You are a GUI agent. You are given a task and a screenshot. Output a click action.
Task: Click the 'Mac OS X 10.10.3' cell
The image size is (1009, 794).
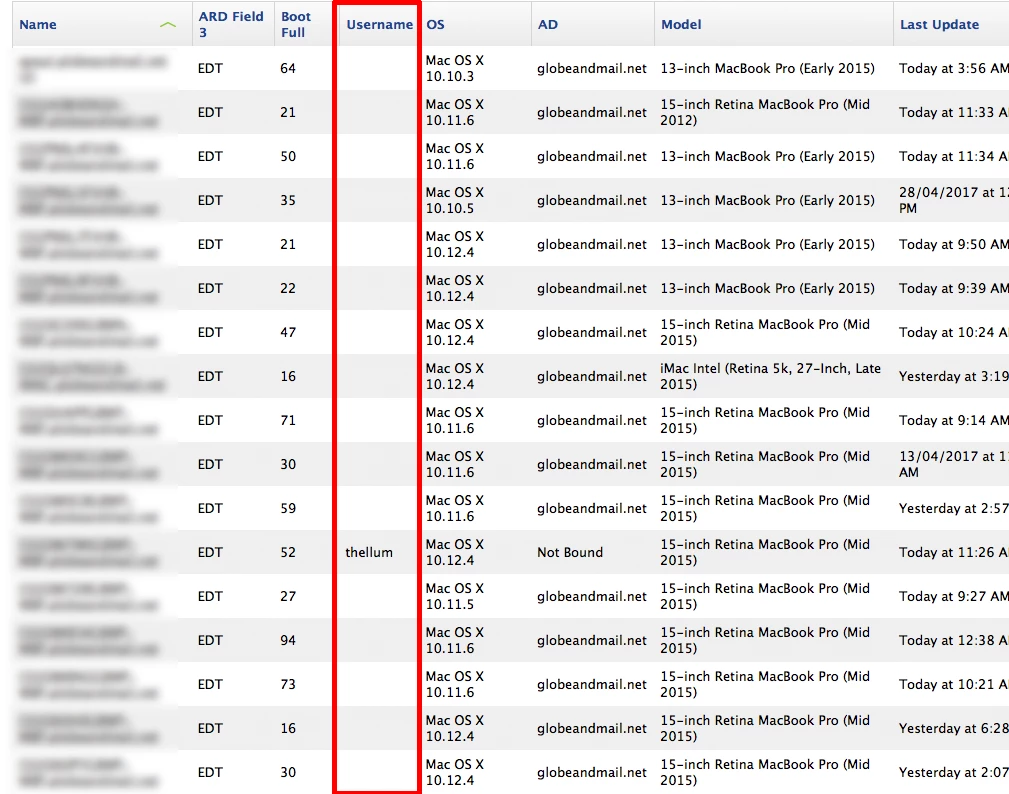click(x=454, y=68)
